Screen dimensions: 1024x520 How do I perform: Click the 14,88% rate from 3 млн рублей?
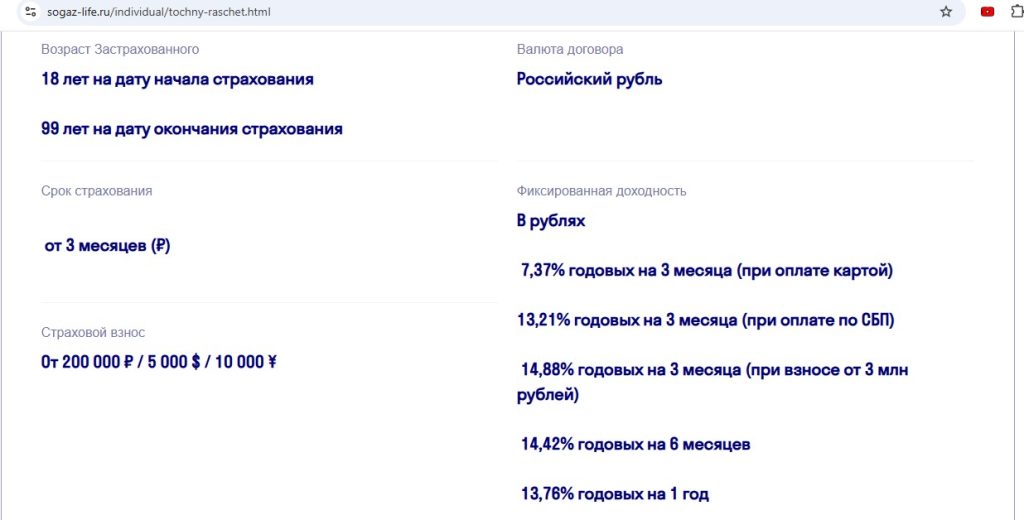point(712,383)
